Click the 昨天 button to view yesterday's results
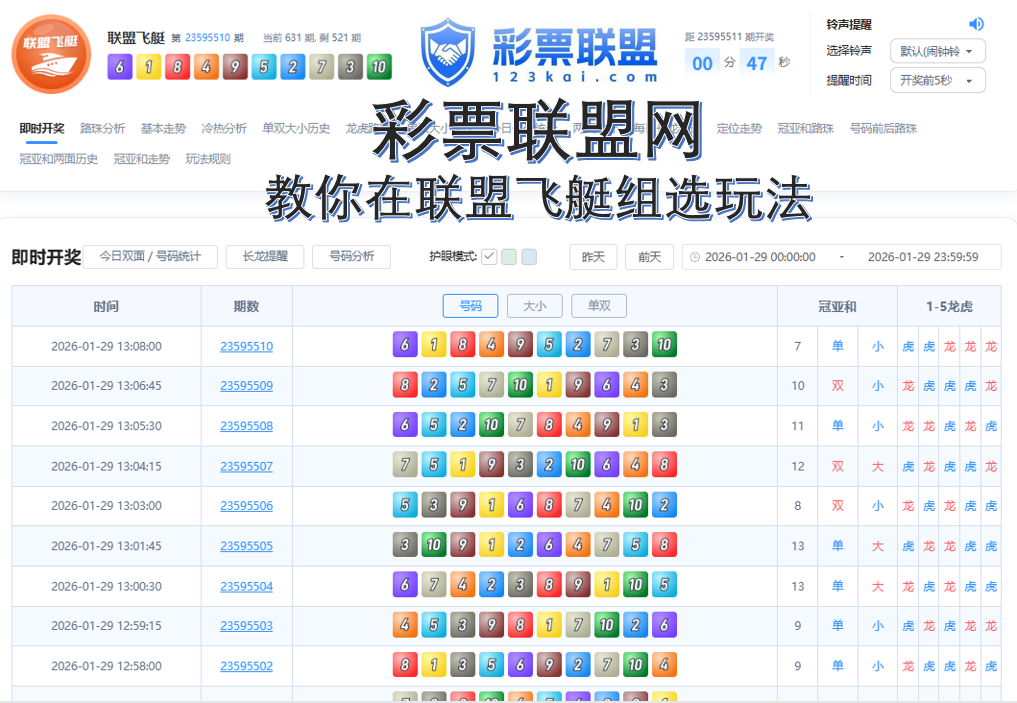The width and height of the screenshot is (1017, 703). 592,256
